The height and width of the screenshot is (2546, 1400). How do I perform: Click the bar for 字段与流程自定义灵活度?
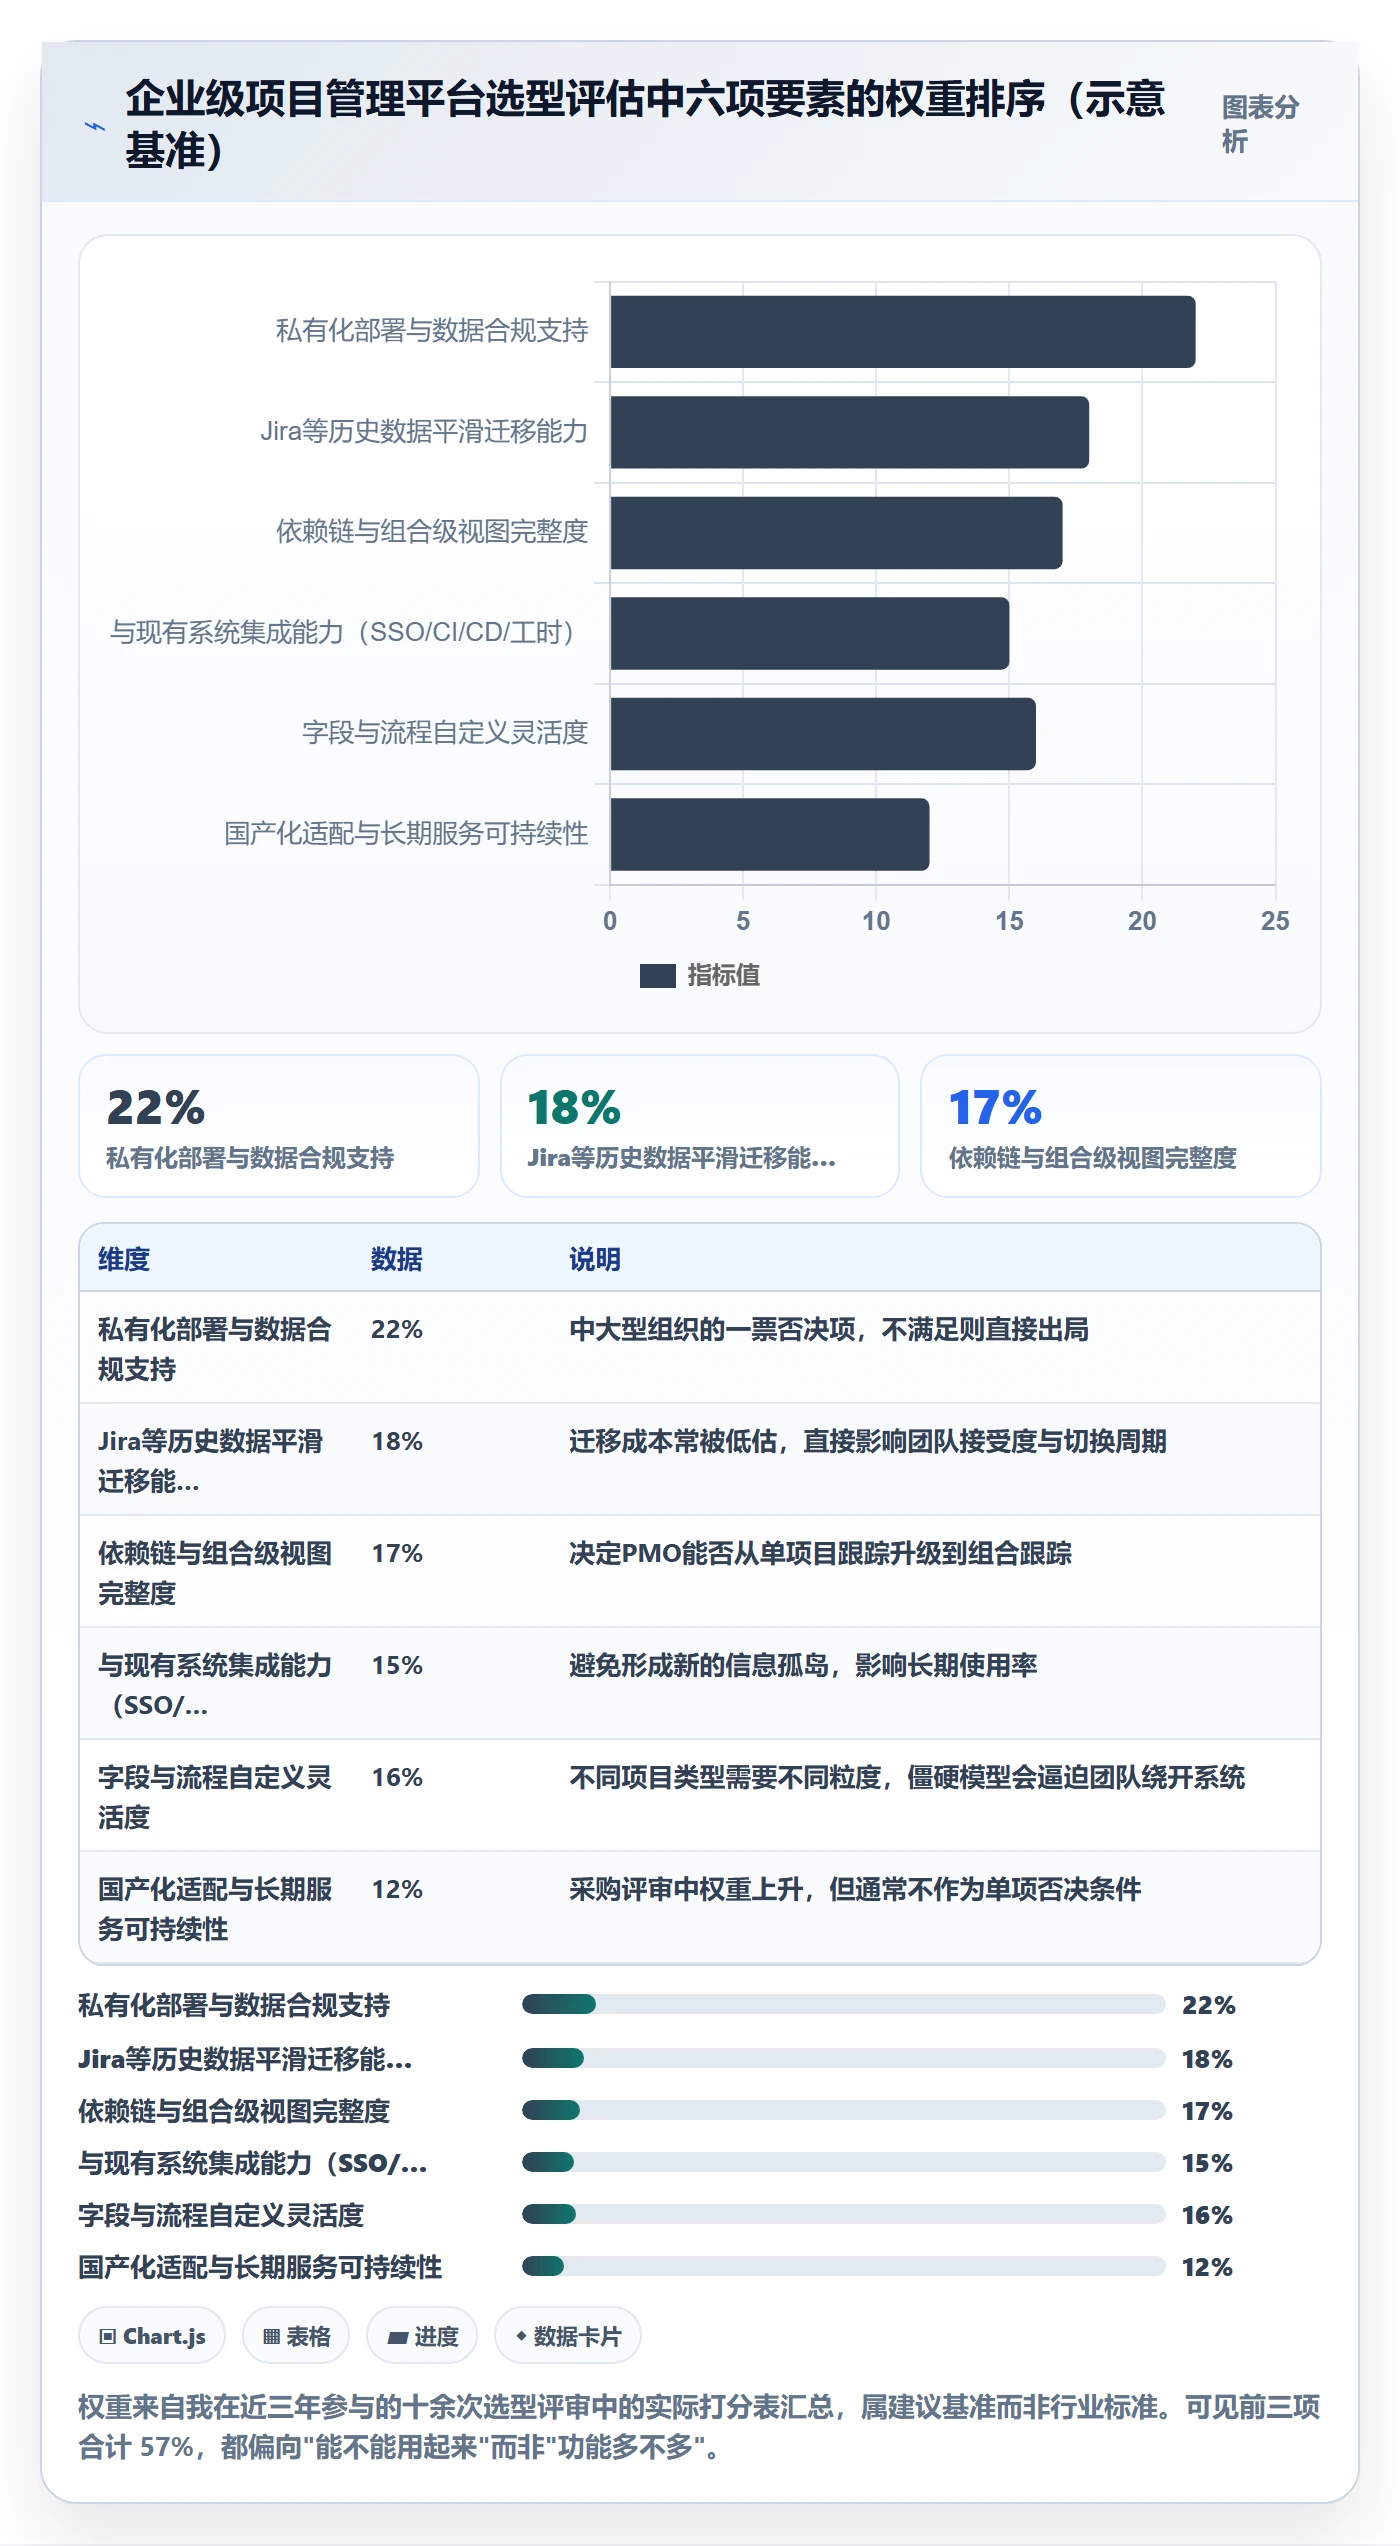[x=822, y=734]
